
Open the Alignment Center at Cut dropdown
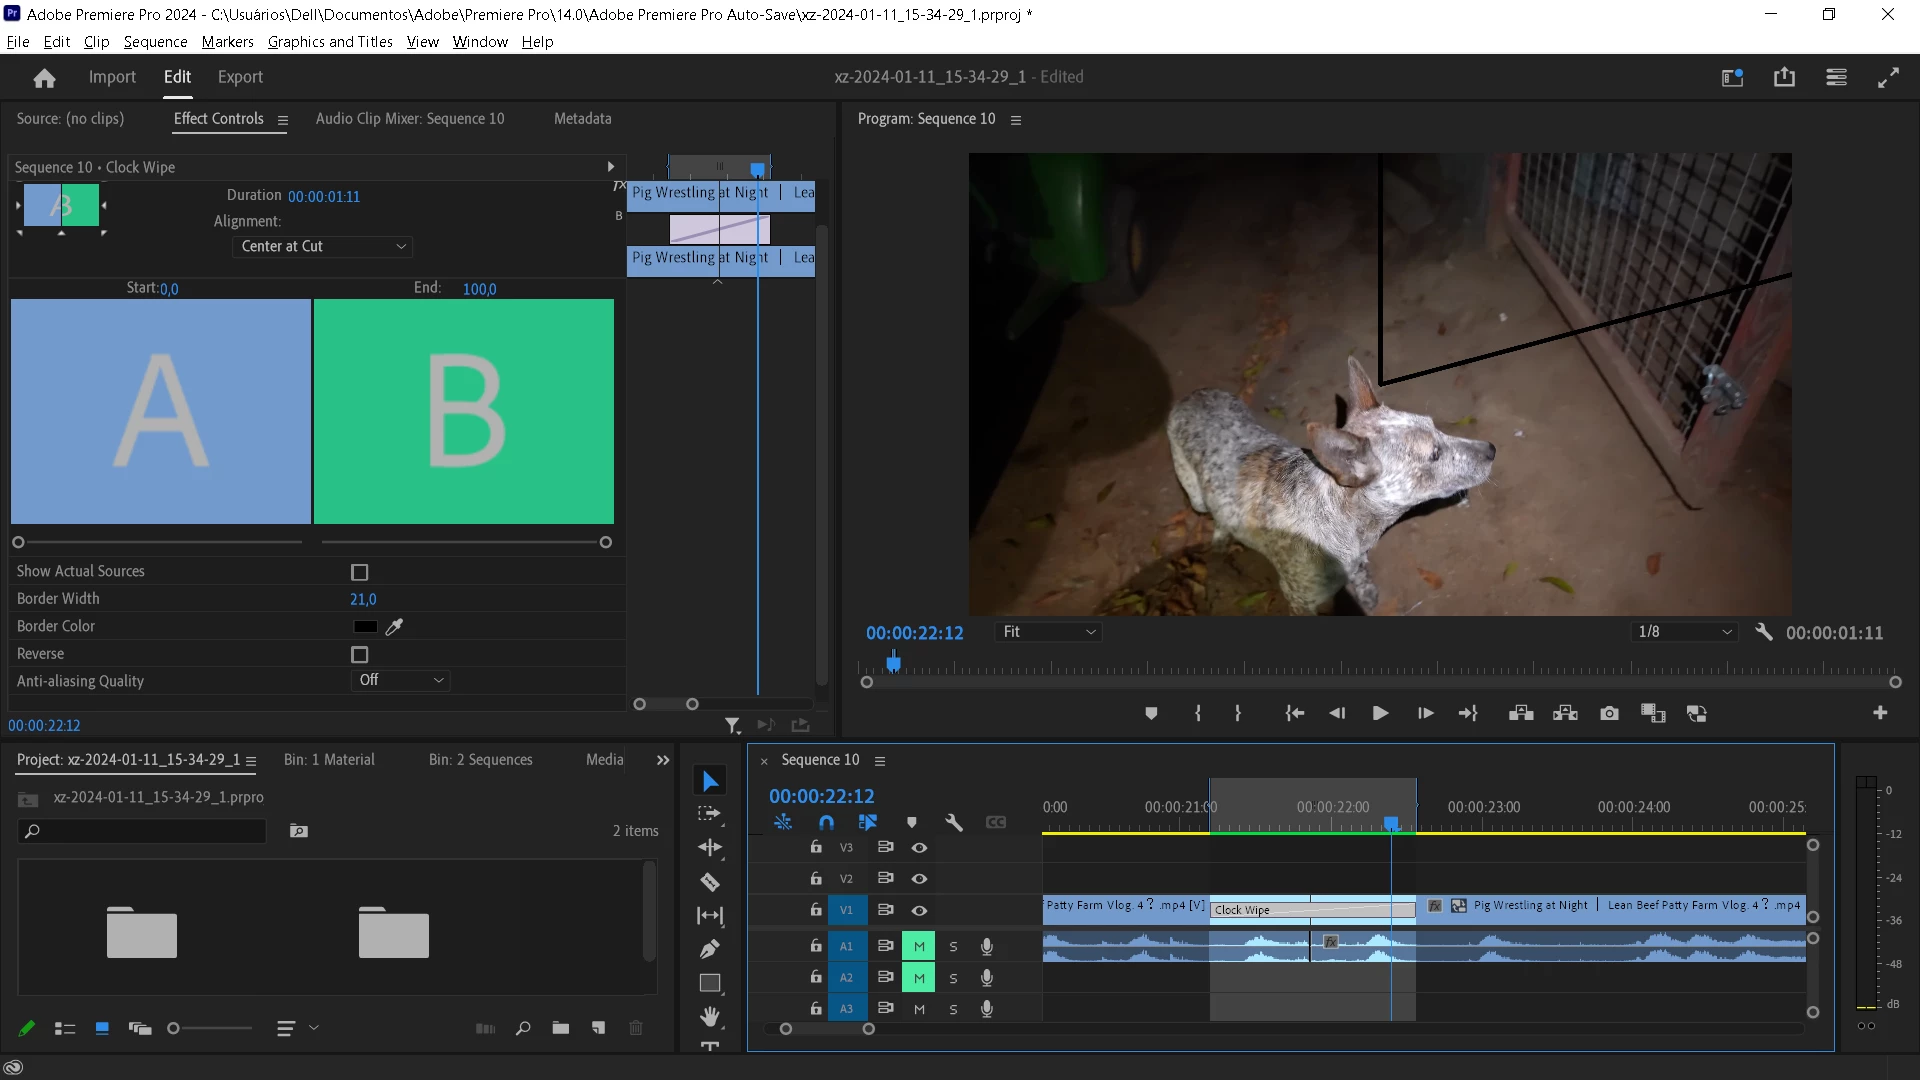(322, 246)
